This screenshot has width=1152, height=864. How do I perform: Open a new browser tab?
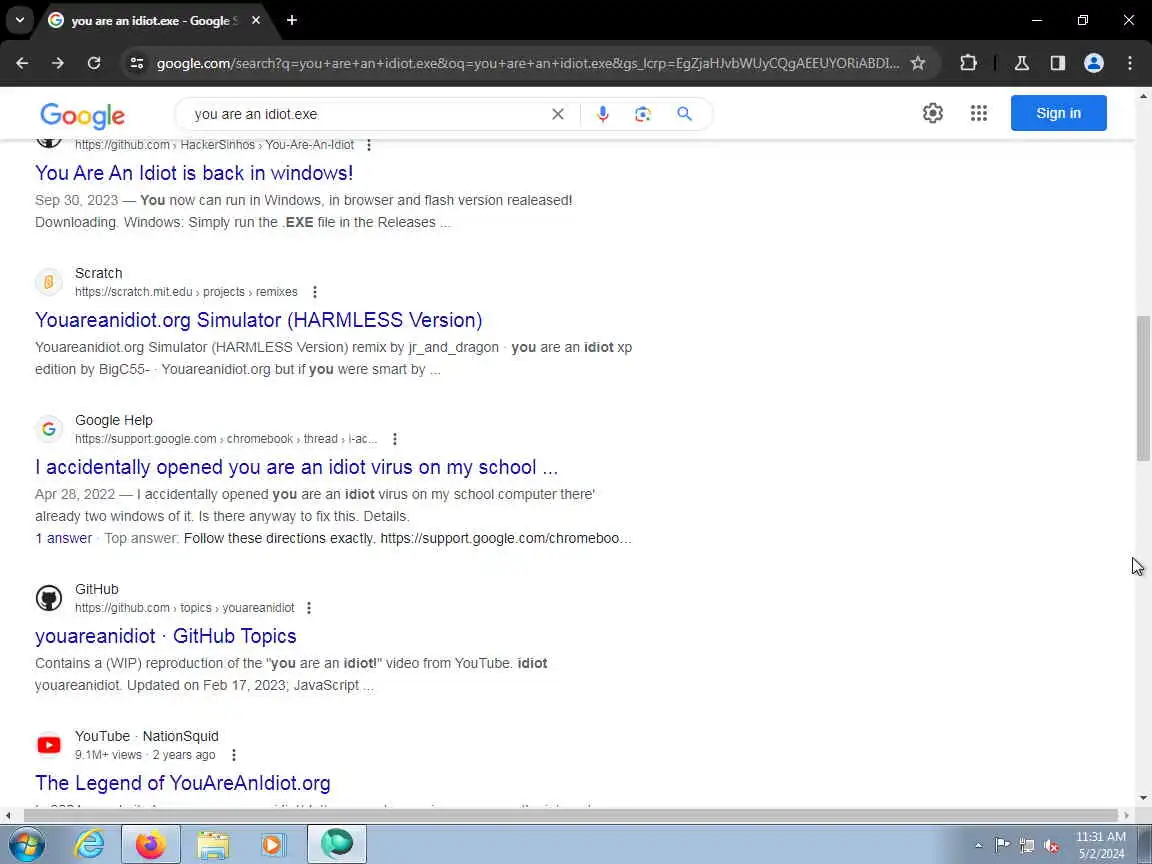292,21
